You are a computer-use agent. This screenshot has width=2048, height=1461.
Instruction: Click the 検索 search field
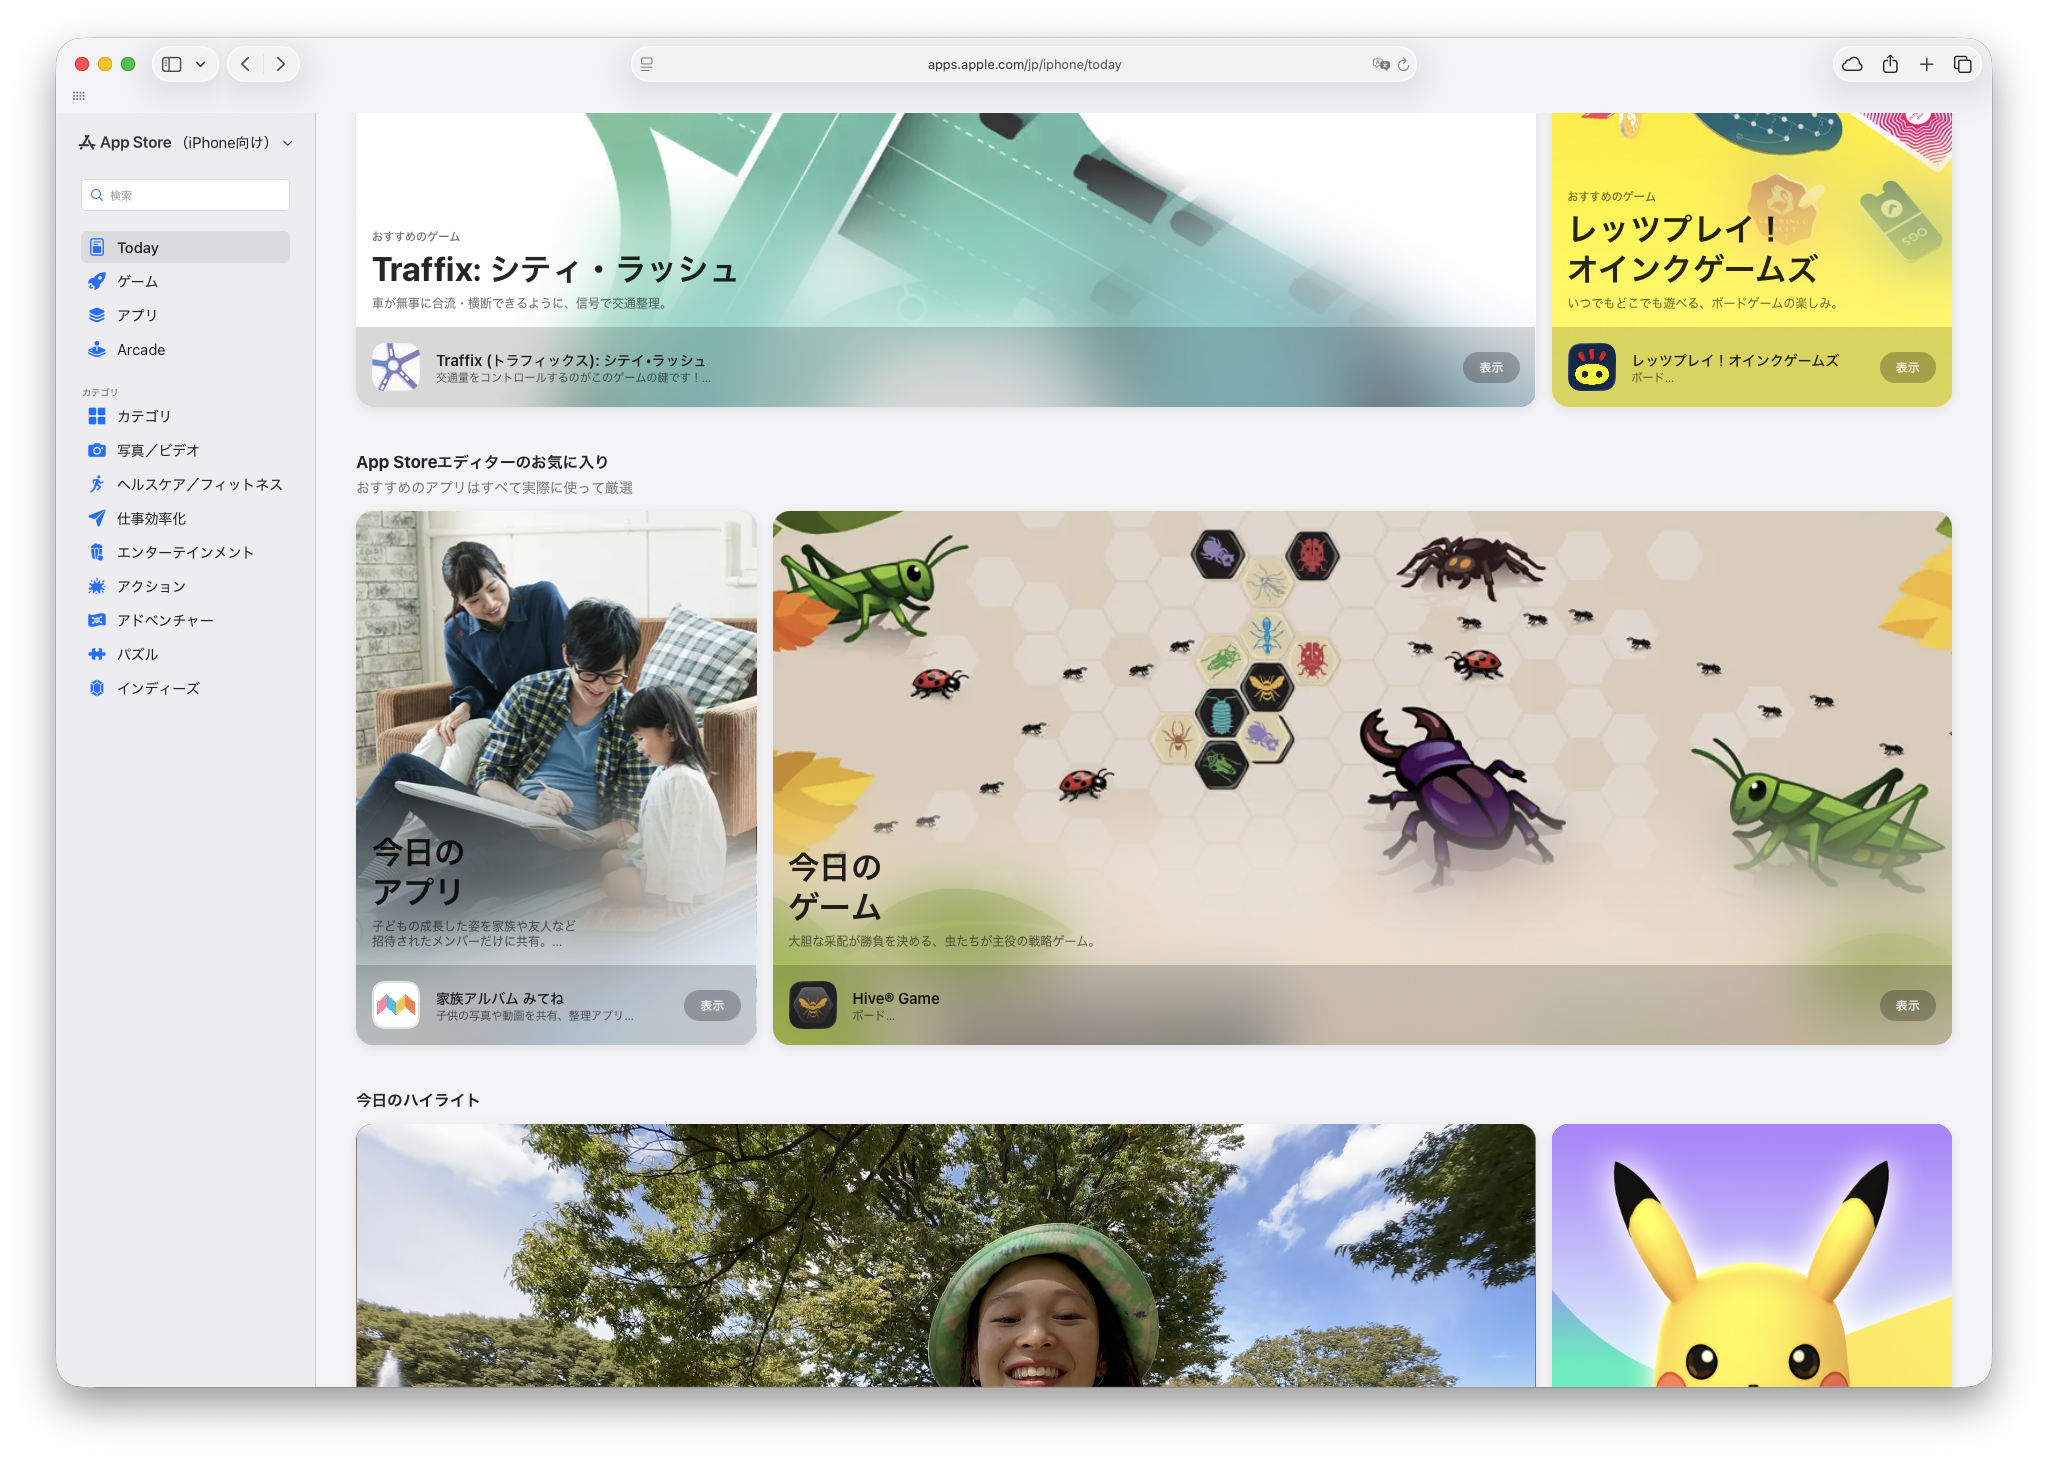pos(186,195)
